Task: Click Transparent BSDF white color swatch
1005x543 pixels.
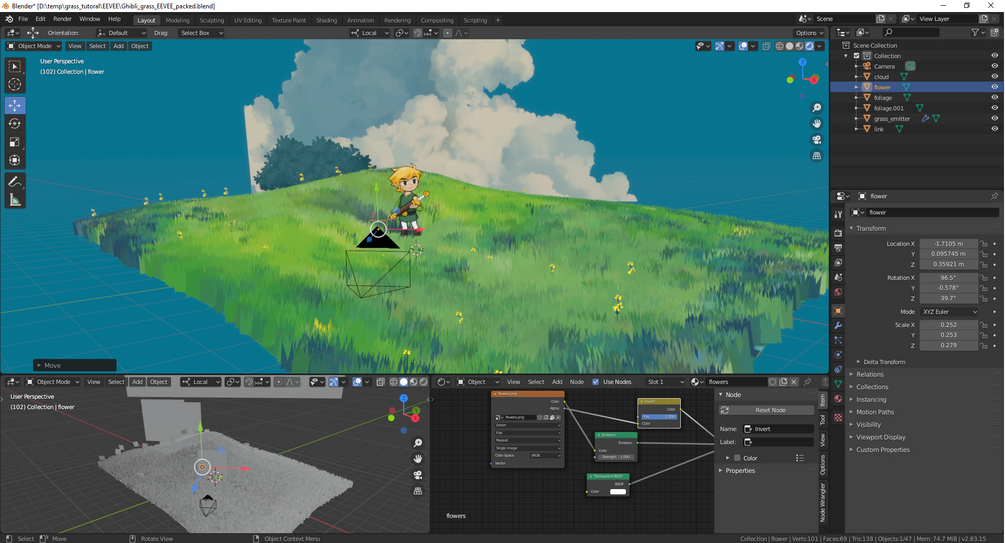Action: (618, 492)
